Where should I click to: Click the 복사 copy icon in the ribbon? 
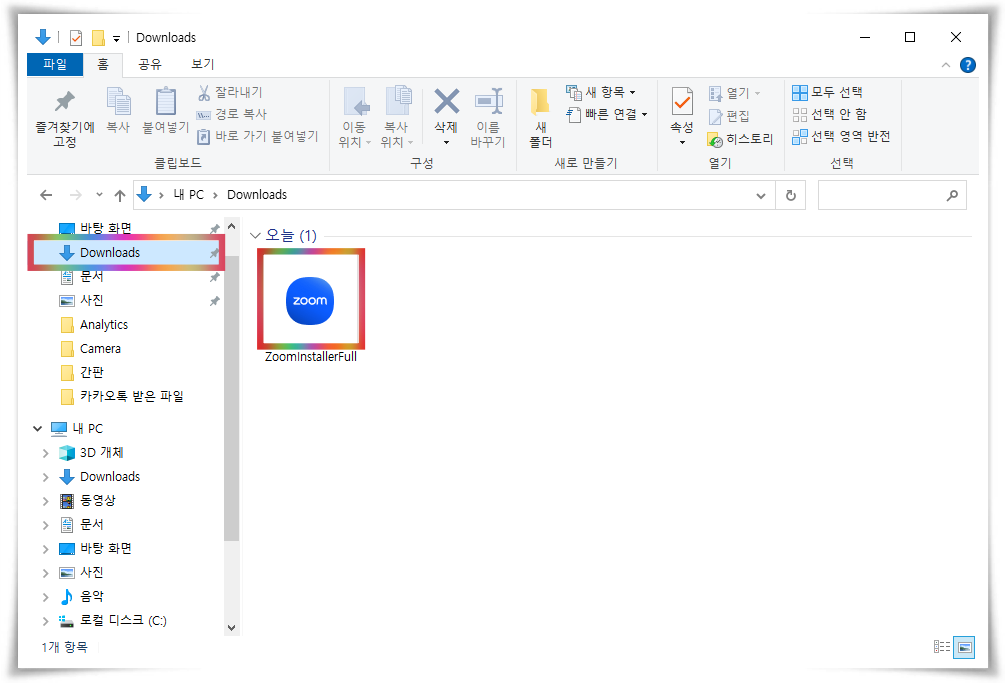pos(118,111)
